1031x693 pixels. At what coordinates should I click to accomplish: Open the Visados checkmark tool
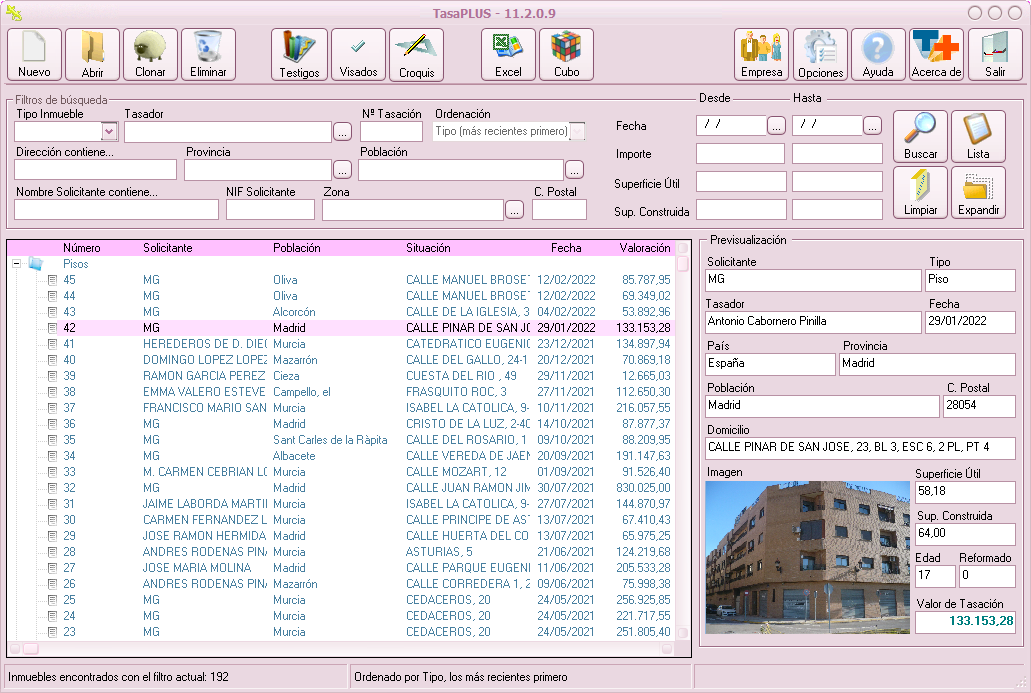click(x=358, y=54)
